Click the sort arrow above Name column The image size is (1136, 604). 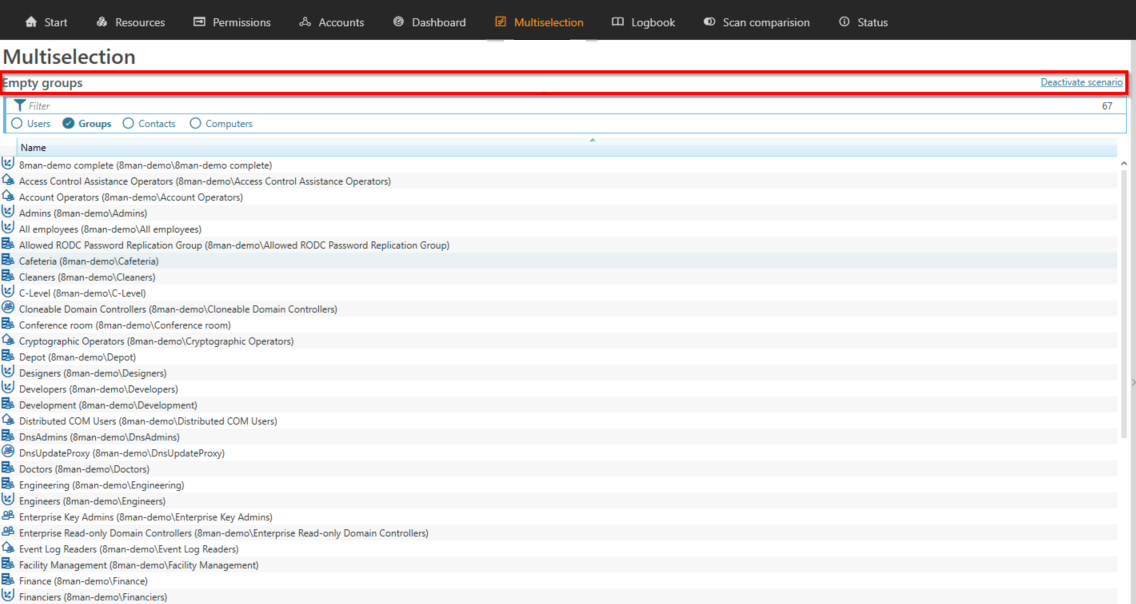pos(592,140)
